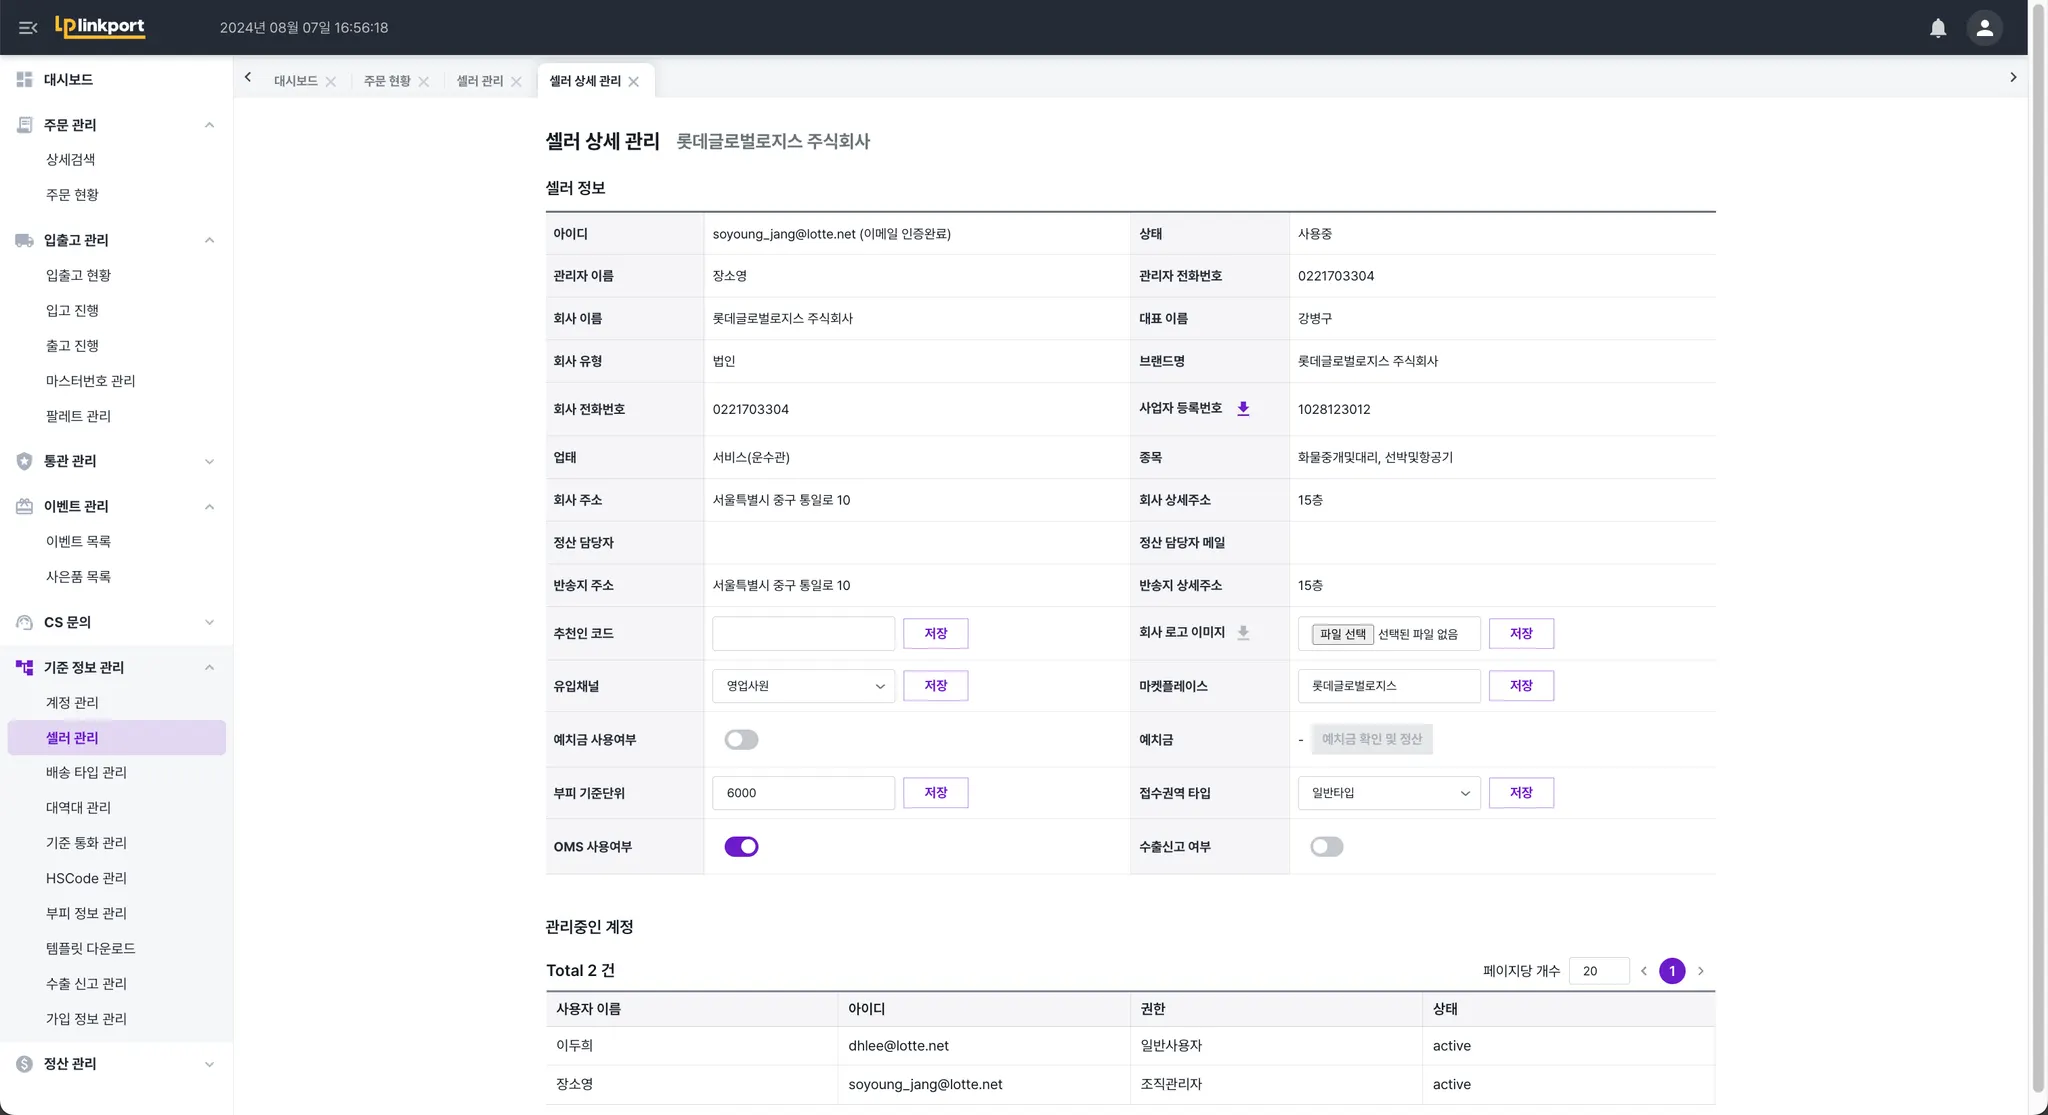Image resolution: width=2048 pixels, height=1115 pixels.
Task: Open the 유입채널 dropdown
Action: (x=803, y=686)
